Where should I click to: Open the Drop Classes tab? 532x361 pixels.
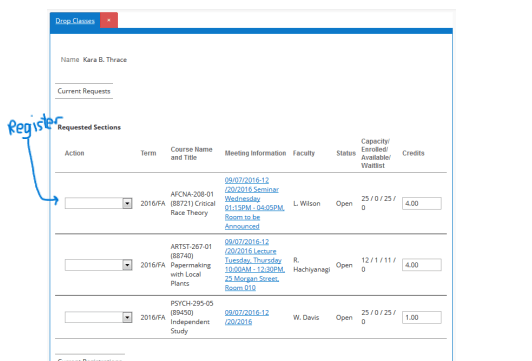75,21
